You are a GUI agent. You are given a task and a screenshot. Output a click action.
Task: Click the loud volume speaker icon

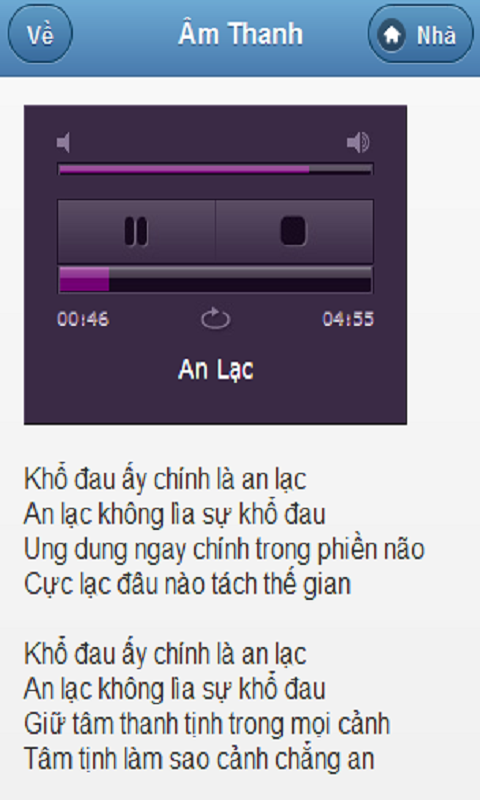358,142
